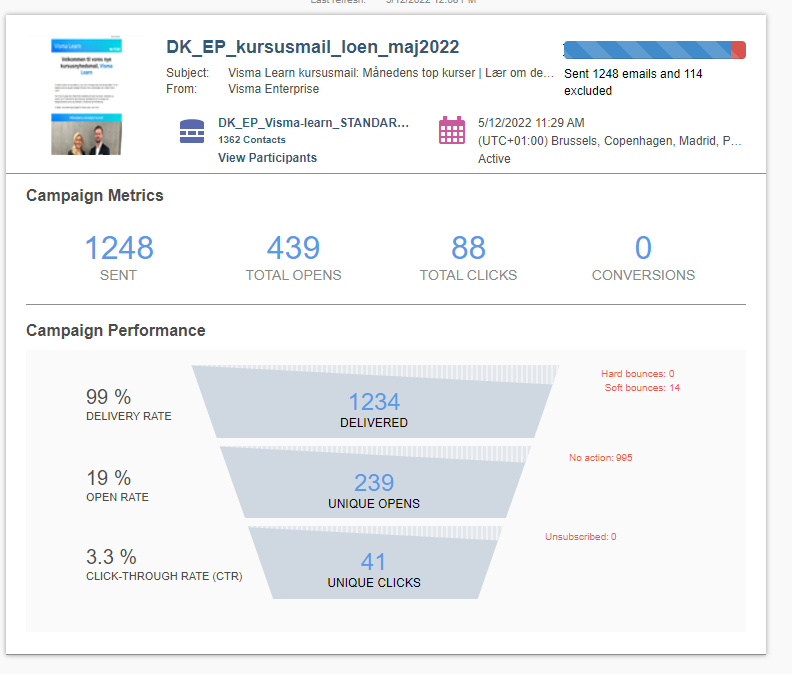The width and height of the screenshot is (792, 674).
Task: Click From sender Visma Enterprise
Action: (x=273, y=89)
